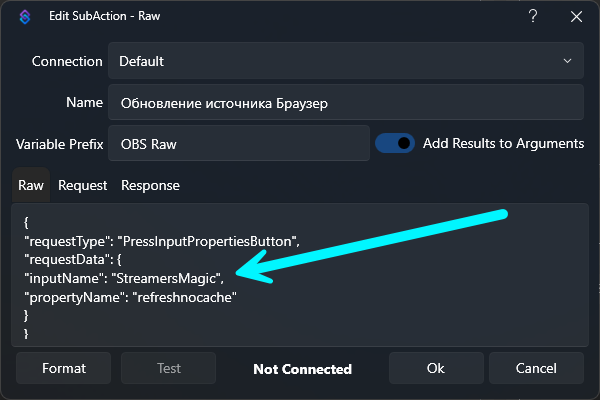The image size is (600, 400).
Task: Select the Raw tab
Action: 31,185
